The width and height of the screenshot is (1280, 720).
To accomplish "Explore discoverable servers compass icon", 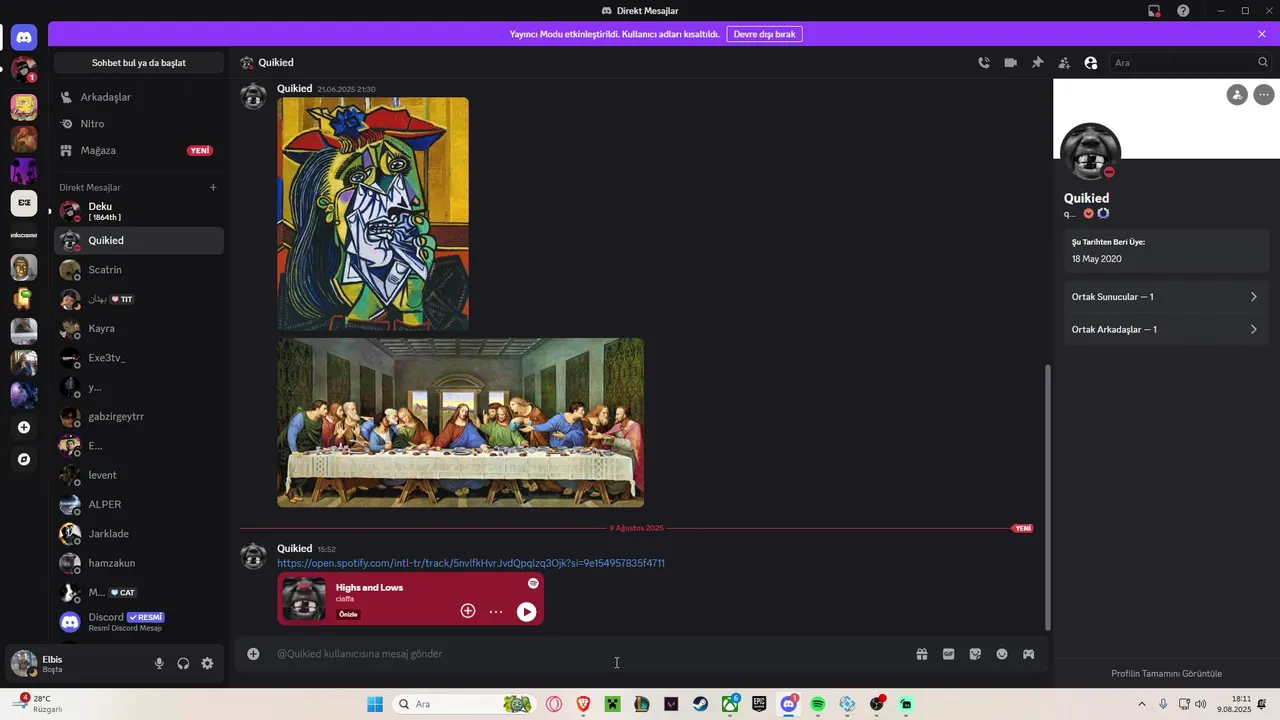I will pos(24,459).
